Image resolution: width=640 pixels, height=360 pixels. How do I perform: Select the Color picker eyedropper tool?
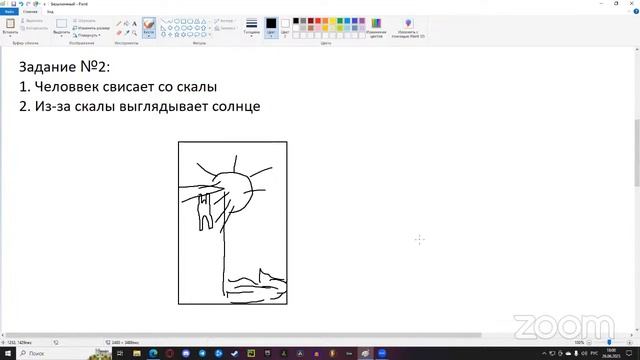(127, 33)
